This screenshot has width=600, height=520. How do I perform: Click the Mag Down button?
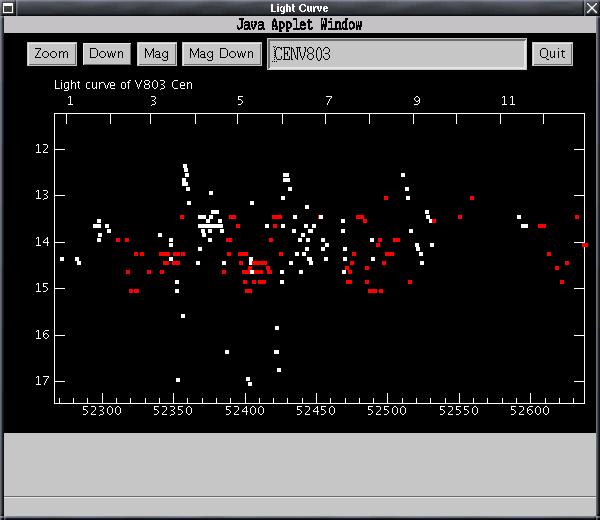click(222, 54)
